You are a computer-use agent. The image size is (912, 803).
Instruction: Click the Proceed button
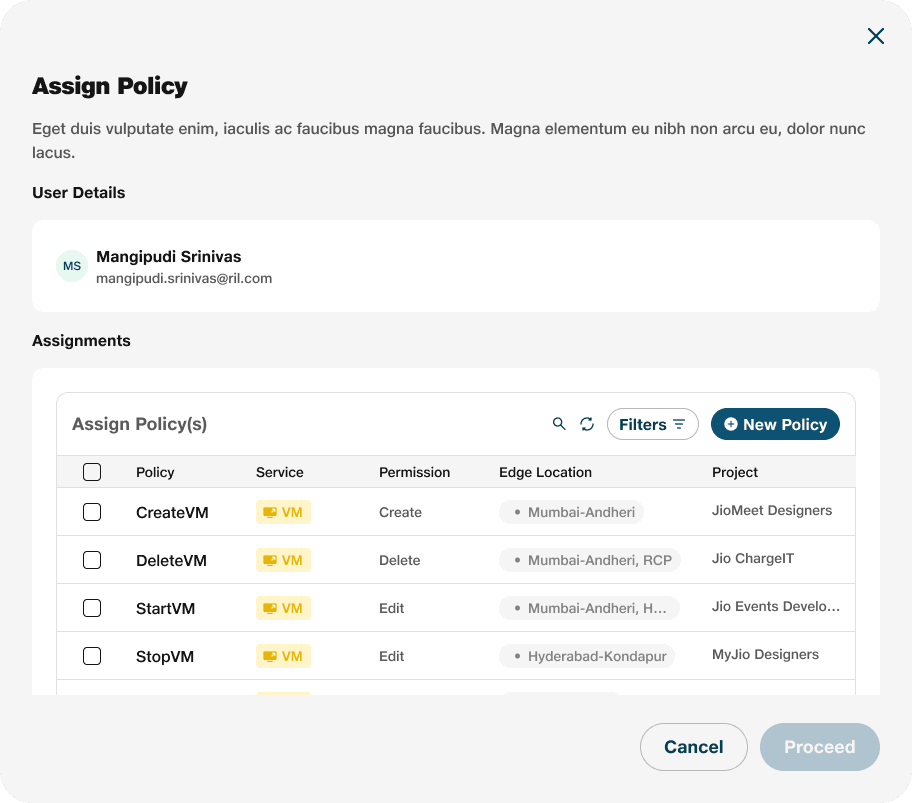coord(820,747)
